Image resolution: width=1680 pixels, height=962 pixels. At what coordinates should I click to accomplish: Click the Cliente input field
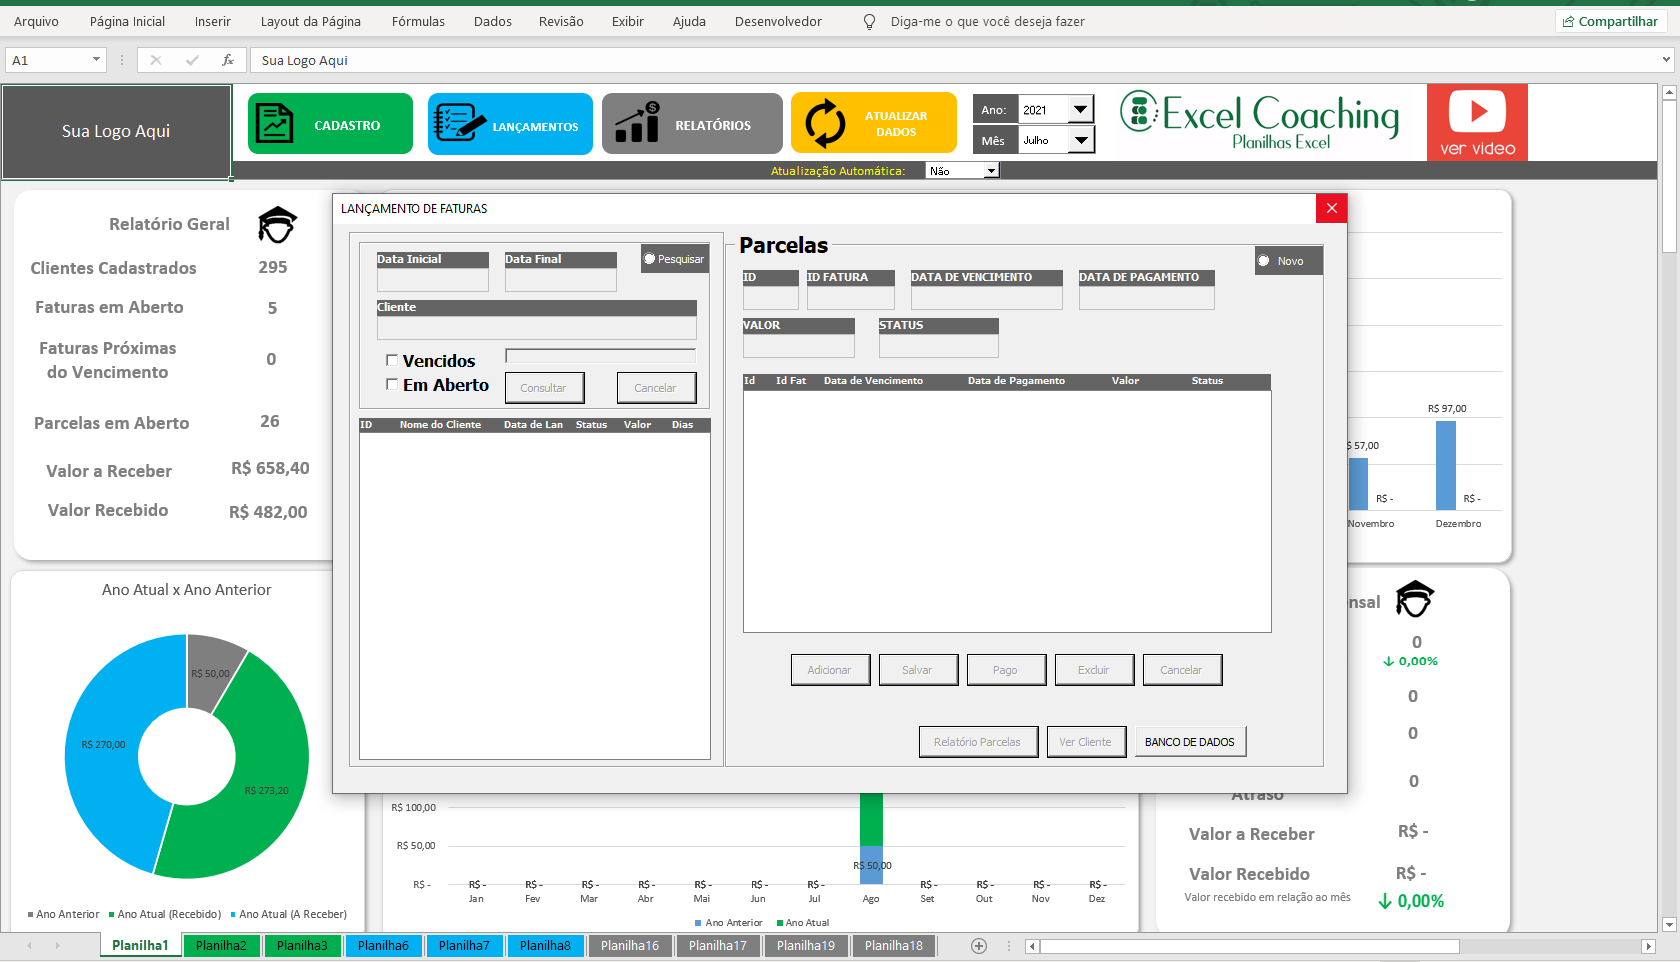536,327
